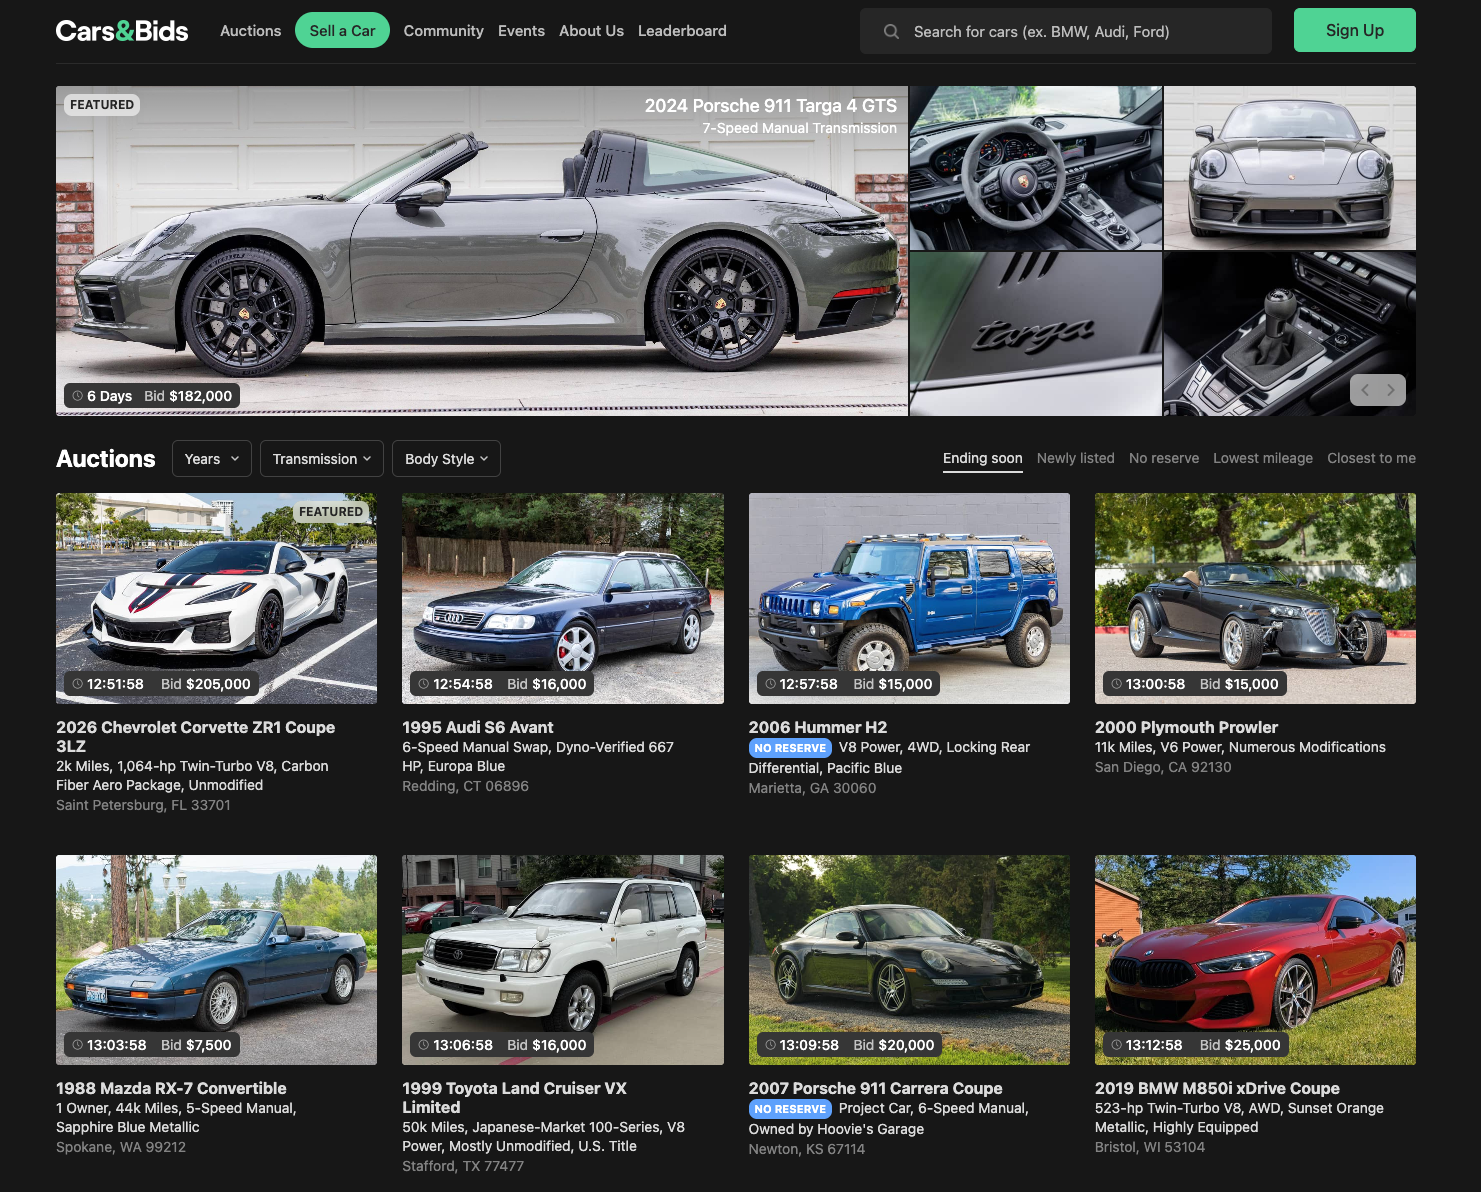Open 2006 Hummer H2 title
This screenshot has width=1481, height=1192.
[818, 727]
